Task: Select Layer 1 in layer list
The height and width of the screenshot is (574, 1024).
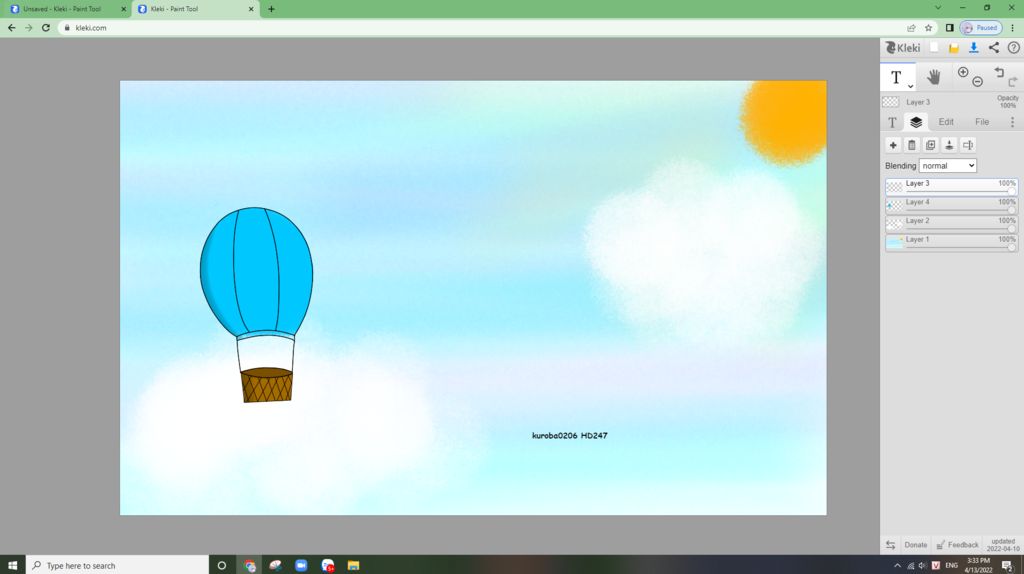Action: point(951,242)
